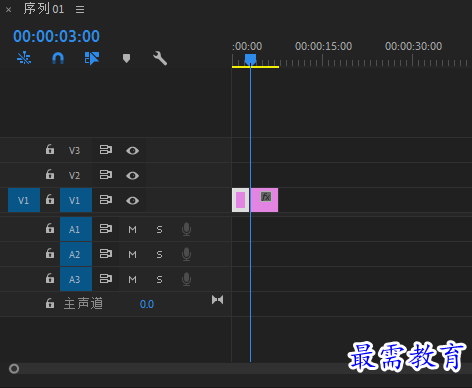Click ruler at 00:00:15:00
Screen dimensions: 472x388
[x=323, y=46]
